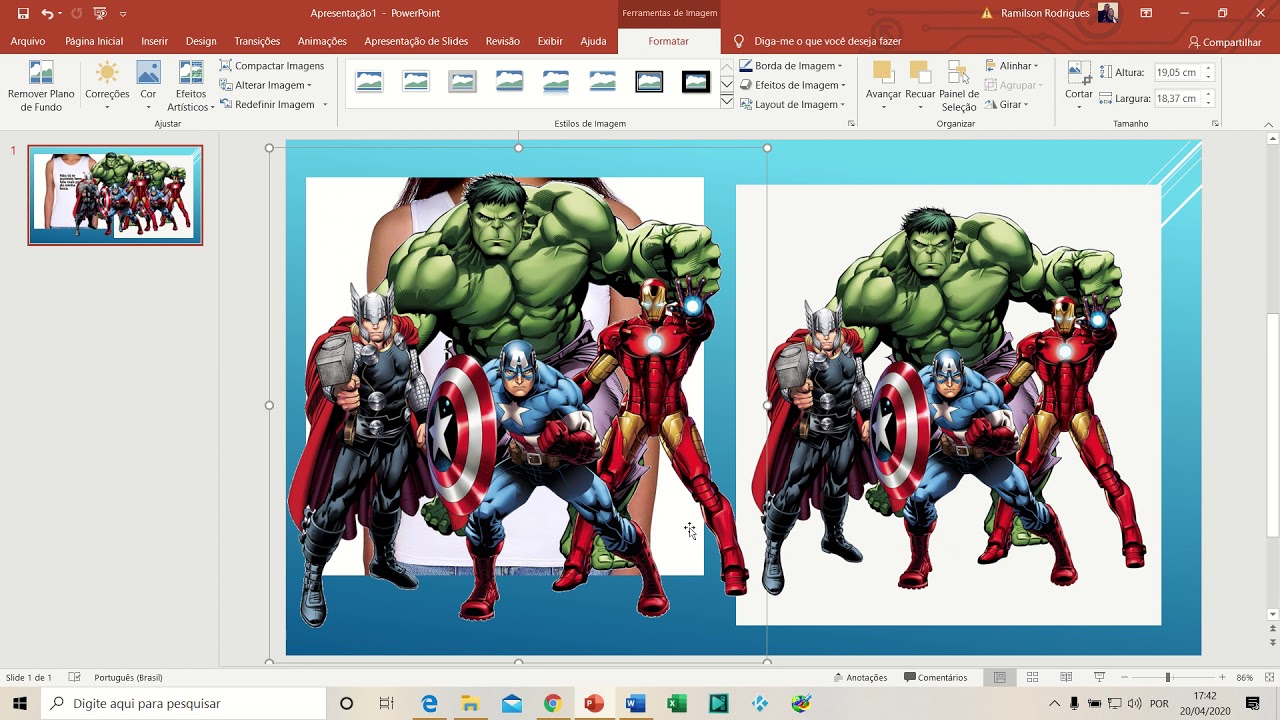Switch to Inserir tab
Viewport: 1280px width, 720px height.
(154, 41)
